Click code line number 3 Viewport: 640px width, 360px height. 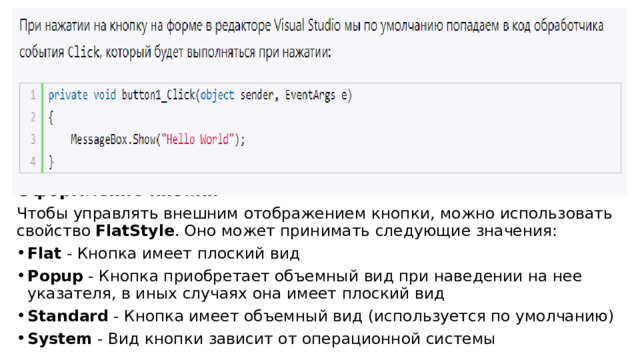pyautogui.click(x=33, y=140)
